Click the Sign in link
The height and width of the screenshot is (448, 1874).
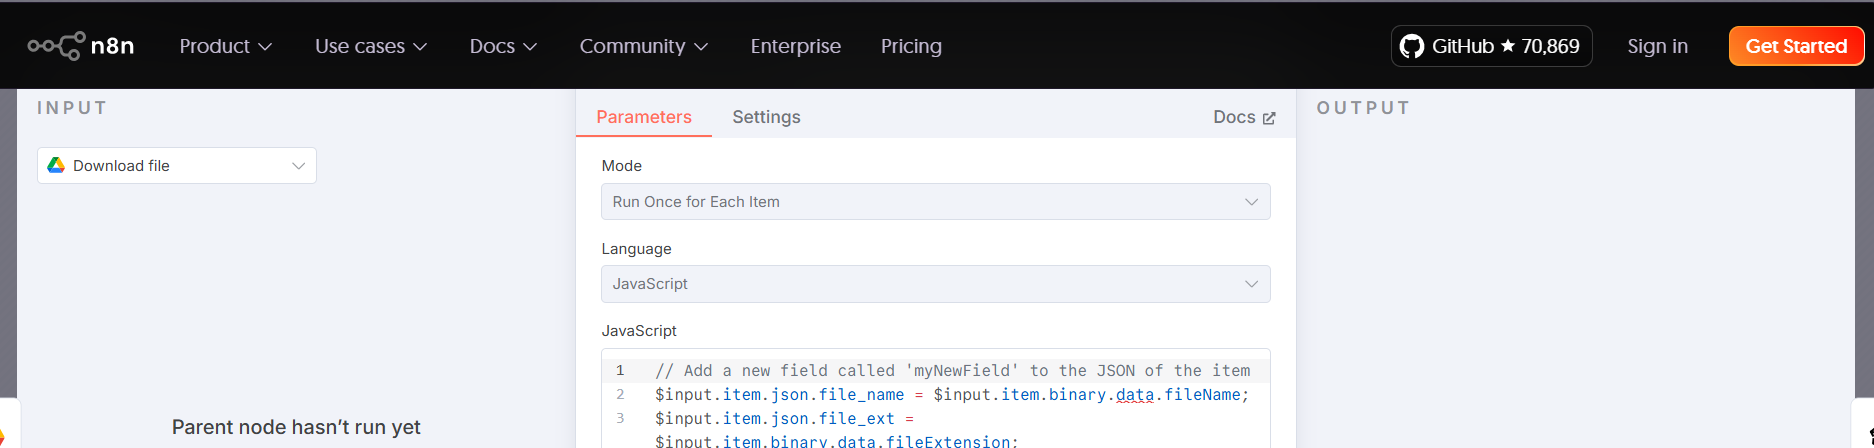[1657, 46]
